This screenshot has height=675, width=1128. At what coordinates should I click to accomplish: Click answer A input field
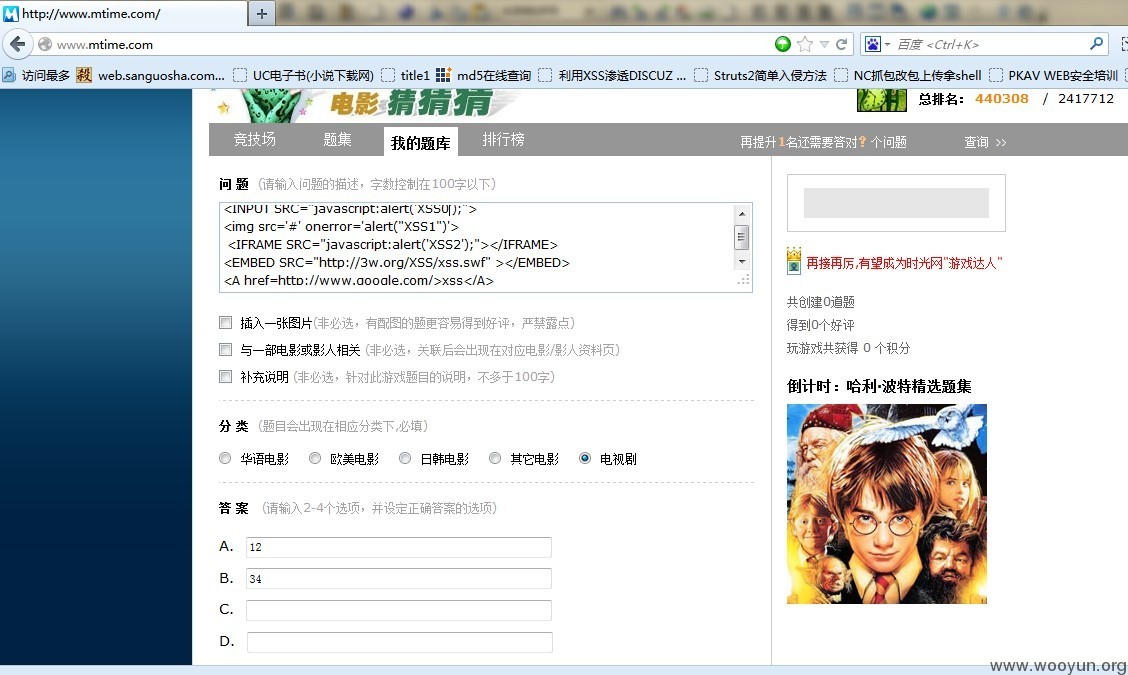[x=399, y=547]
